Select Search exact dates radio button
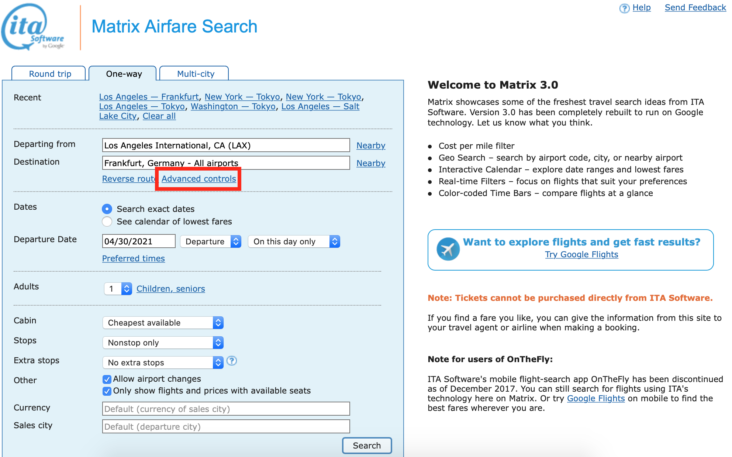Viewport: 732px width, 457px height. click(x=107, y=209)
